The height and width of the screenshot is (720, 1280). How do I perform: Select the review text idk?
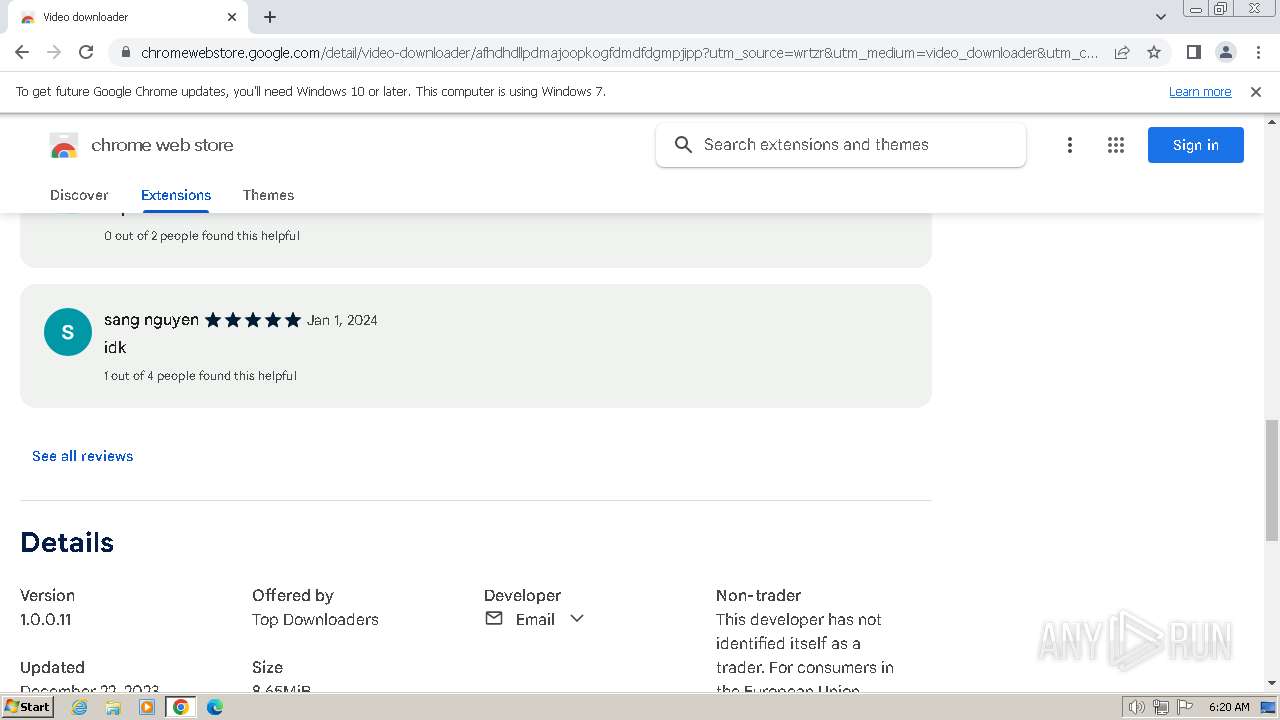pos(115,347)
